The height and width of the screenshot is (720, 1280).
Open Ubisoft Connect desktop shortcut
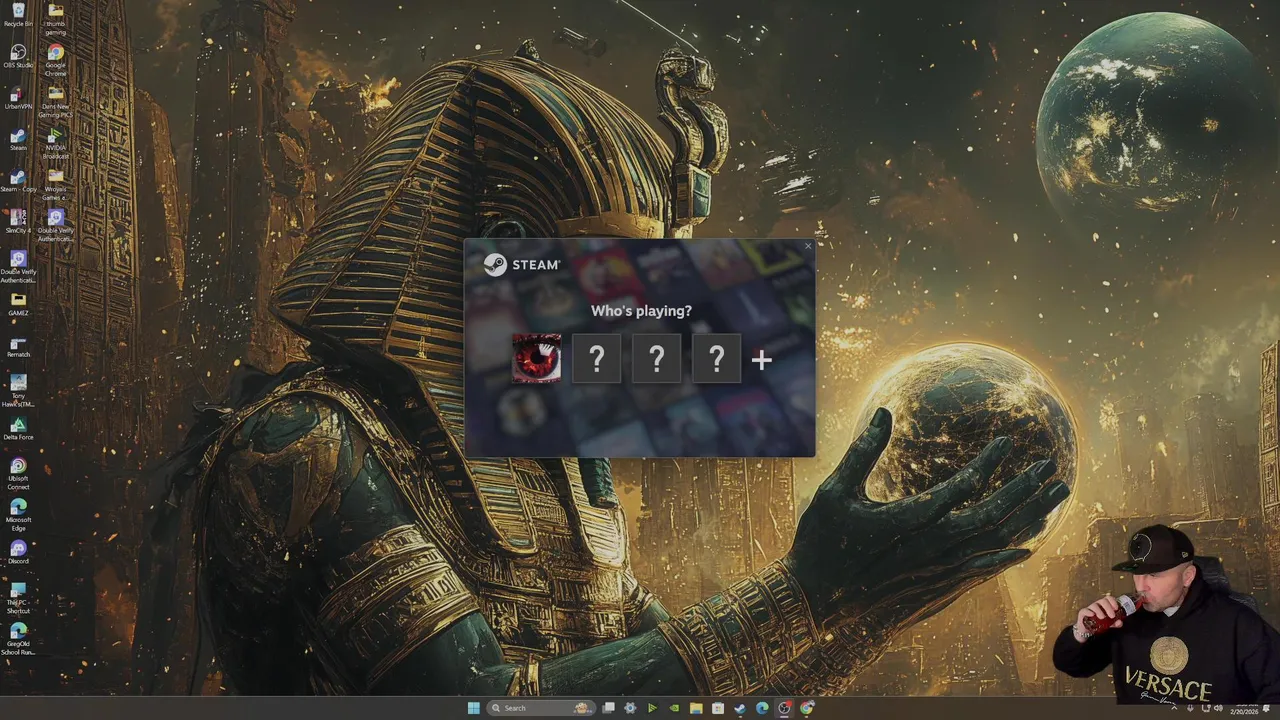18,474
